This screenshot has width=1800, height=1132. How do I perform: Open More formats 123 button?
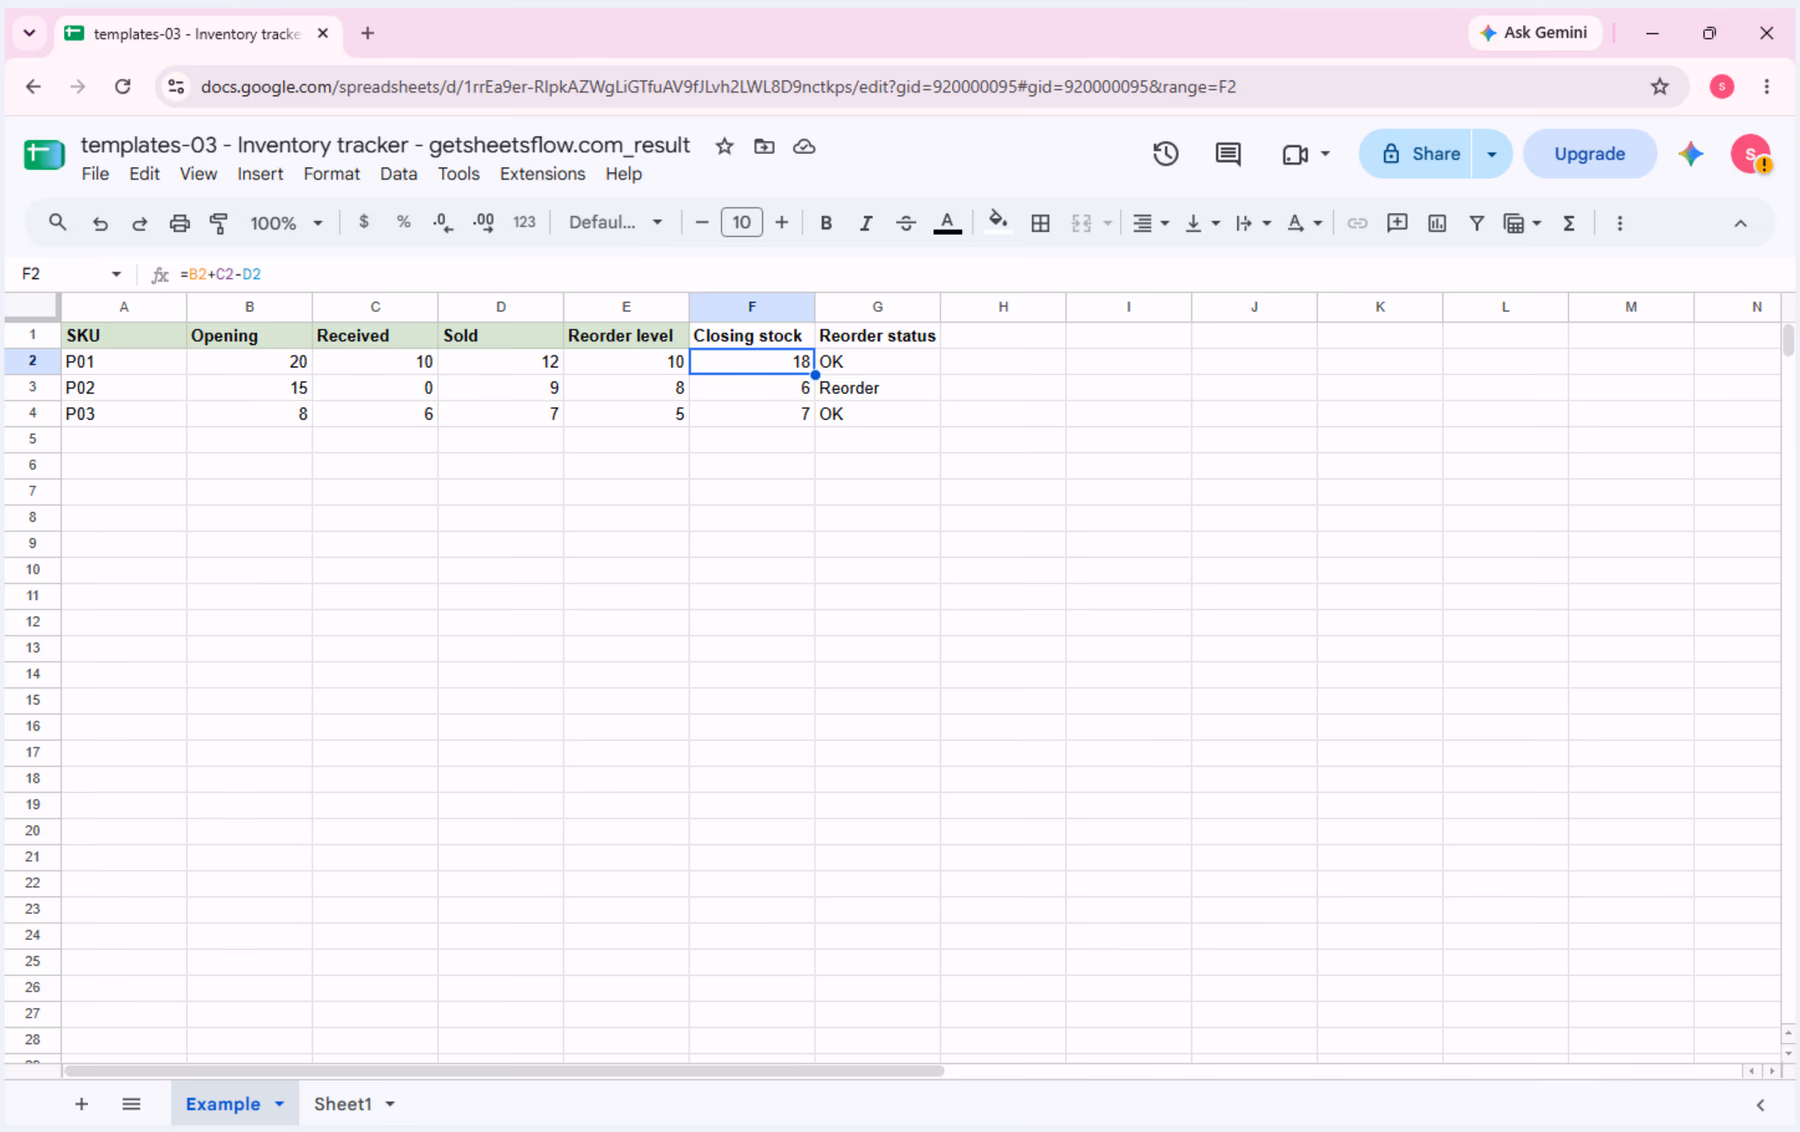(x=524, y=222)
